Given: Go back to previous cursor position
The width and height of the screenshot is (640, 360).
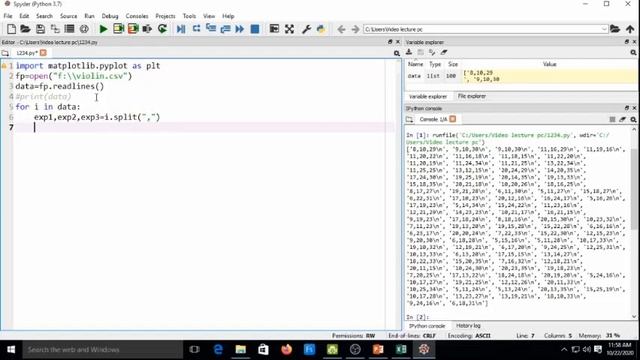Looking at the screenshot, I should 341,29.
